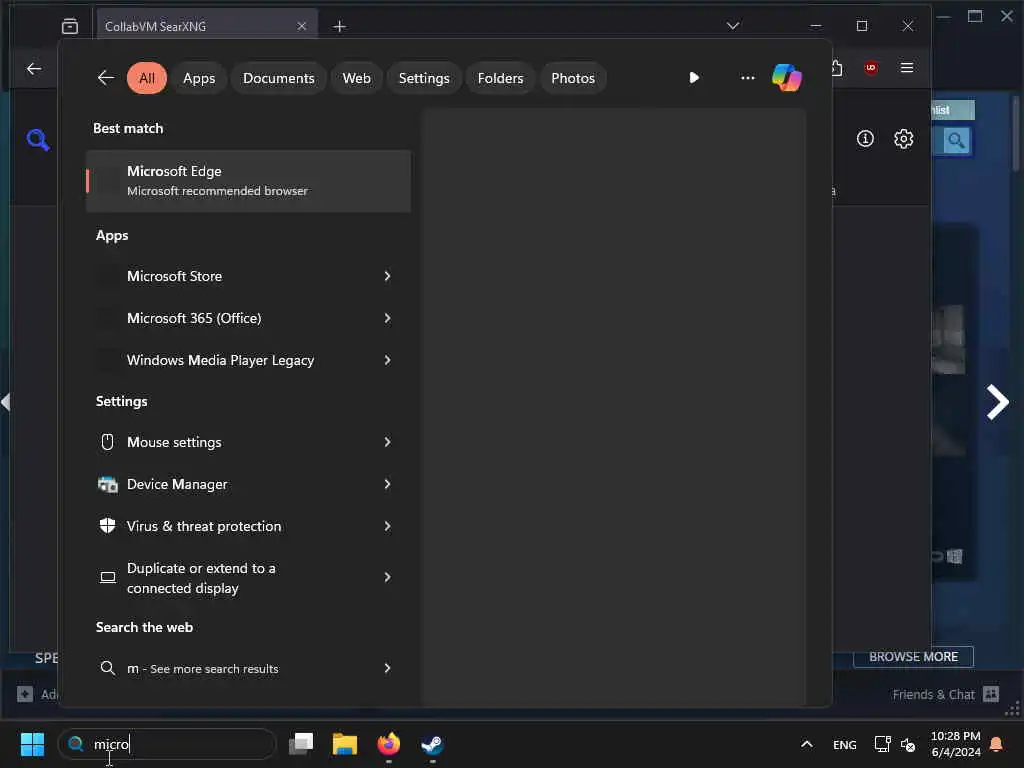This screenshot has height=768, width=1024.
Task: Expand web search results arrow
Action: (387, 668)
